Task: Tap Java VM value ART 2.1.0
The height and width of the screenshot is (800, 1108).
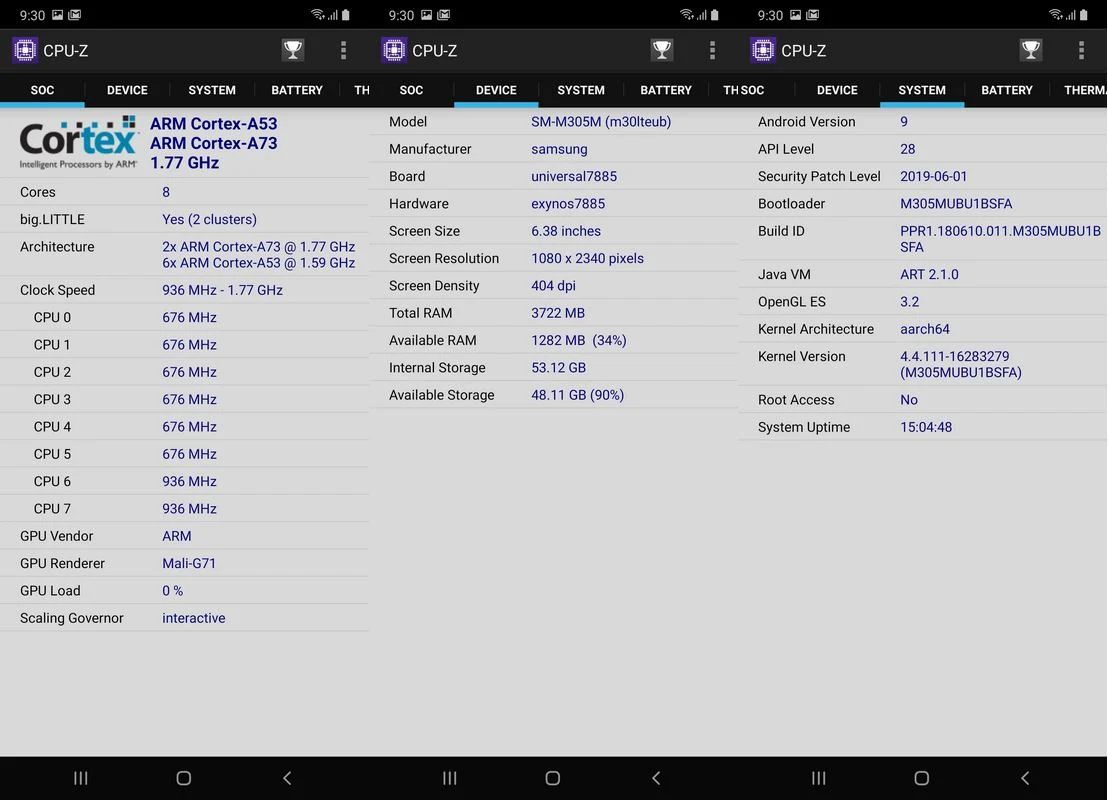Action: pos(929,274)
